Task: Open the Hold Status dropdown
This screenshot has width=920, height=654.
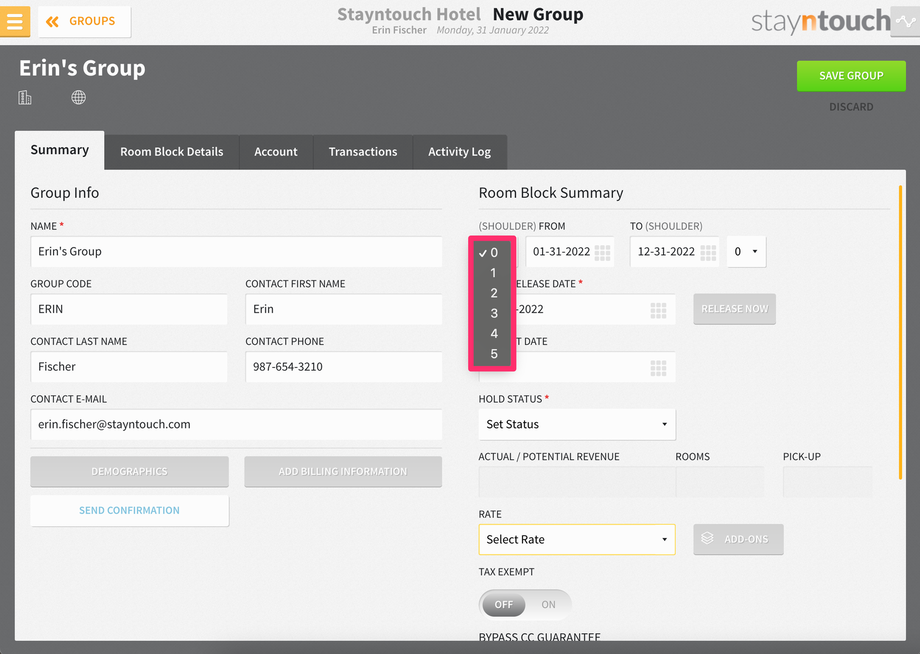Action: coord(577,425)
